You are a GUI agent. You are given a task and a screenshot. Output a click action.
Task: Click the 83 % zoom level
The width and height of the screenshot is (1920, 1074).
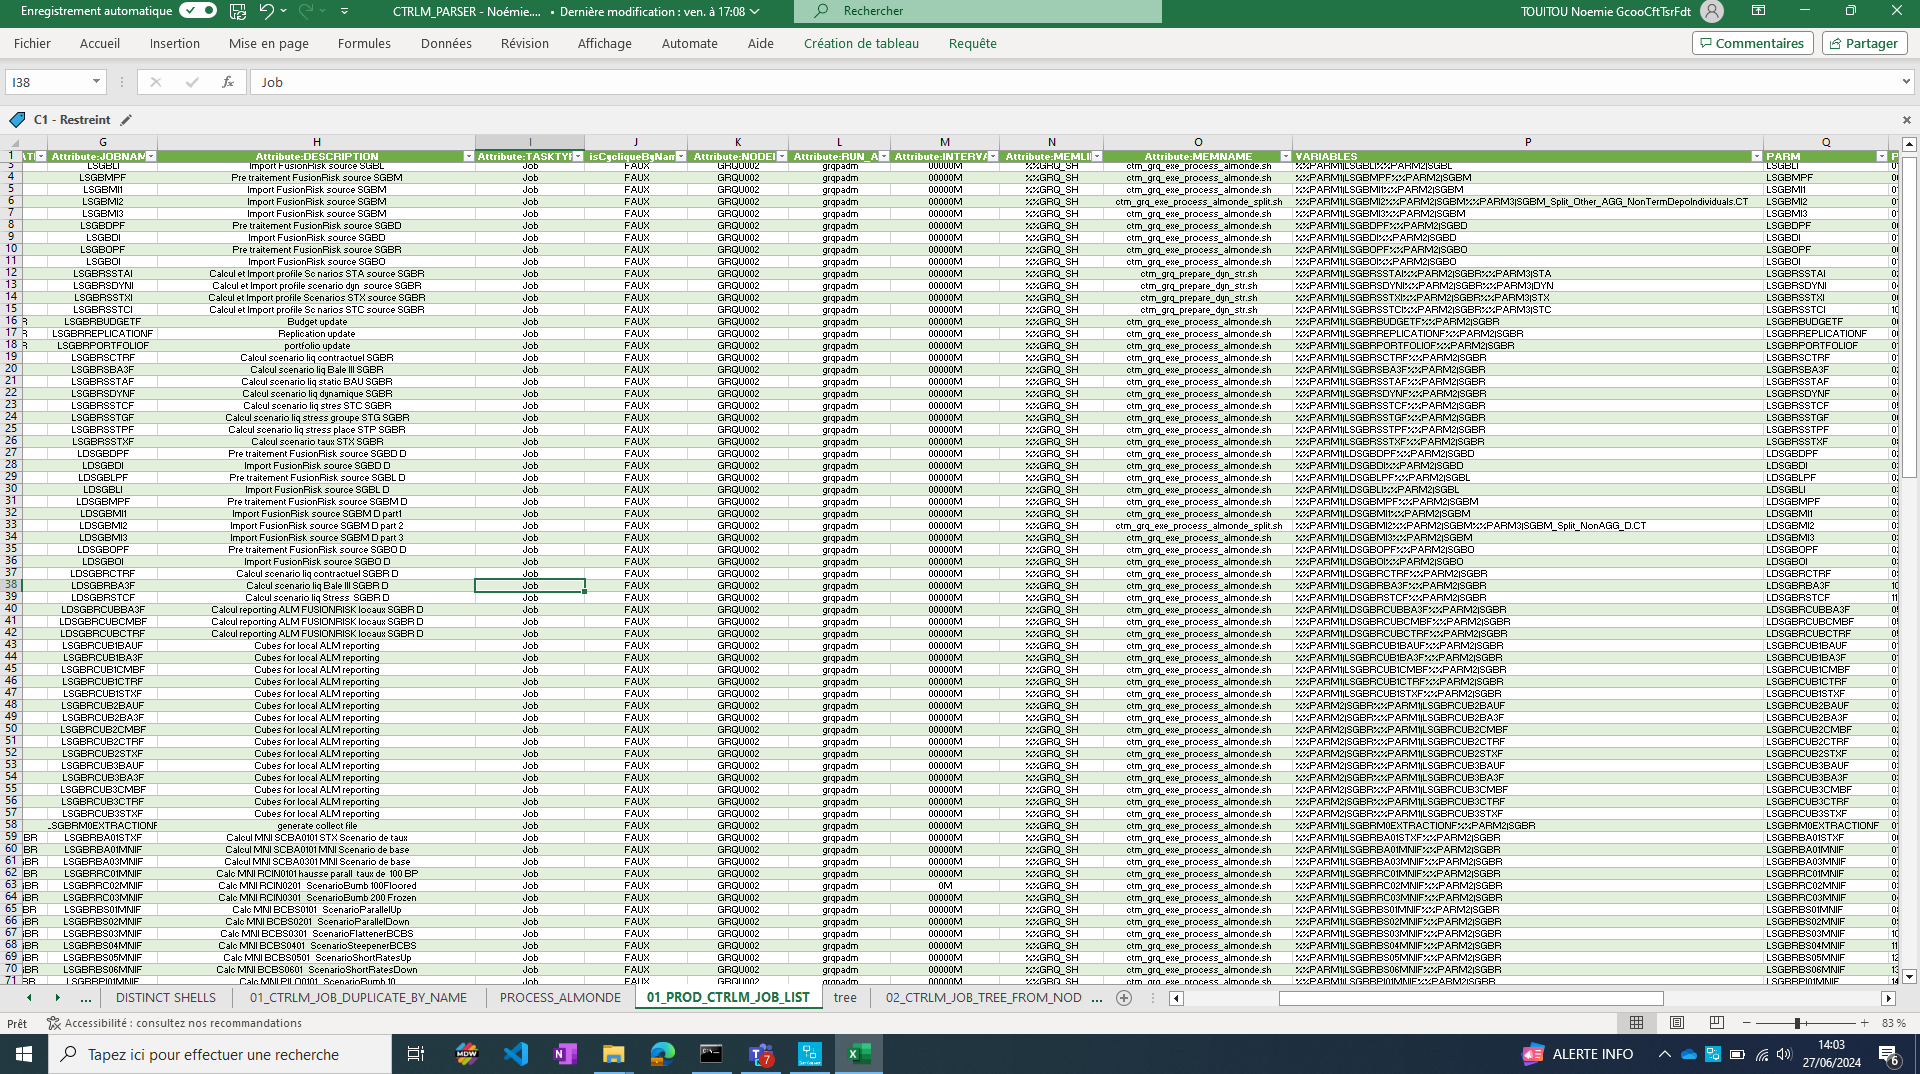click(1893, 1023)
